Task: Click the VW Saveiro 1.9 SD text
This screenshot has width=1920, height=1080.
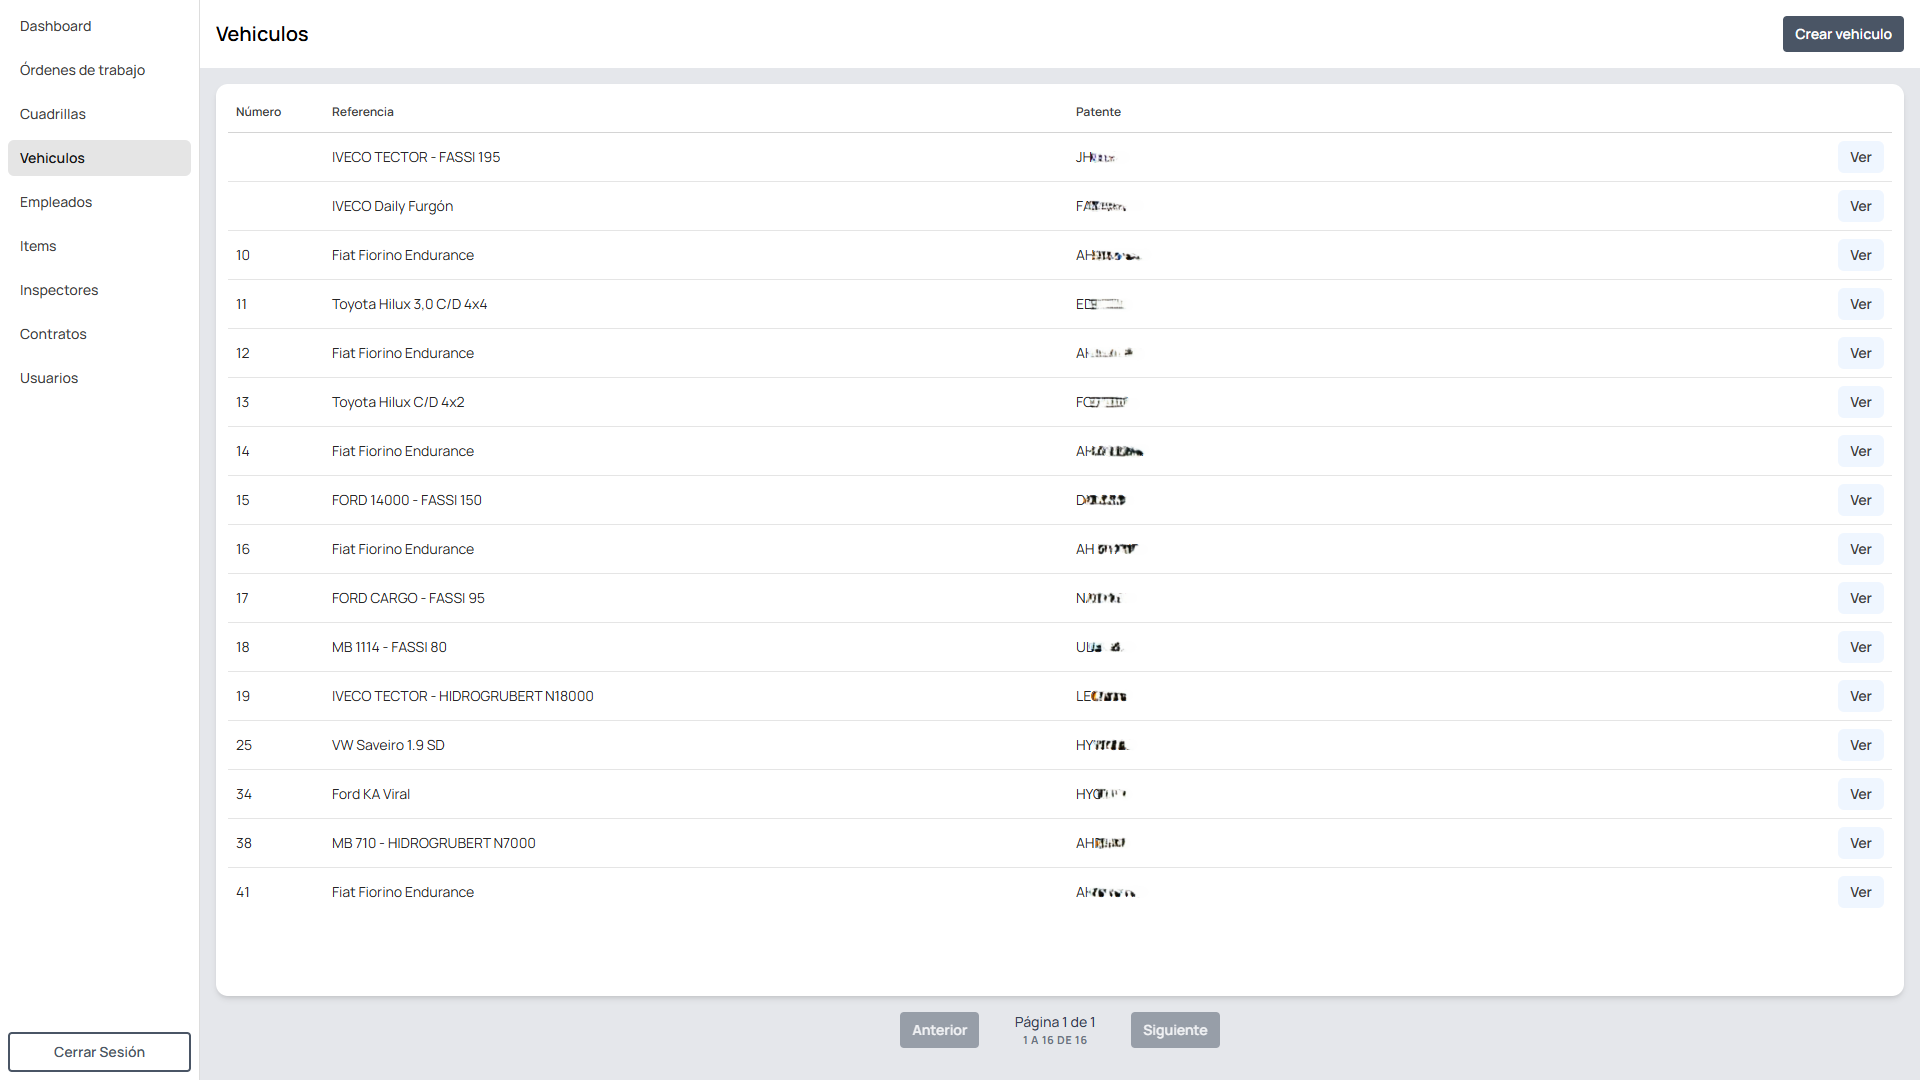Action: (x=388, y=745)
